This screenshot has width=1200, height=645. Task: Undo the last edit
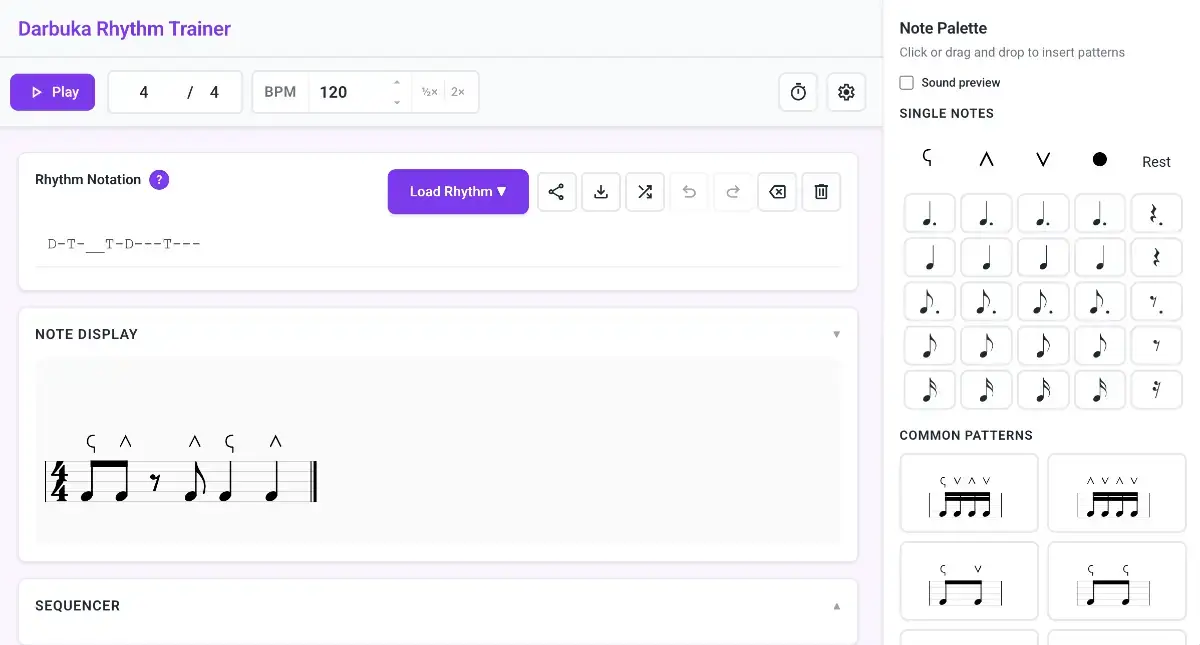(x=689, y=192)
